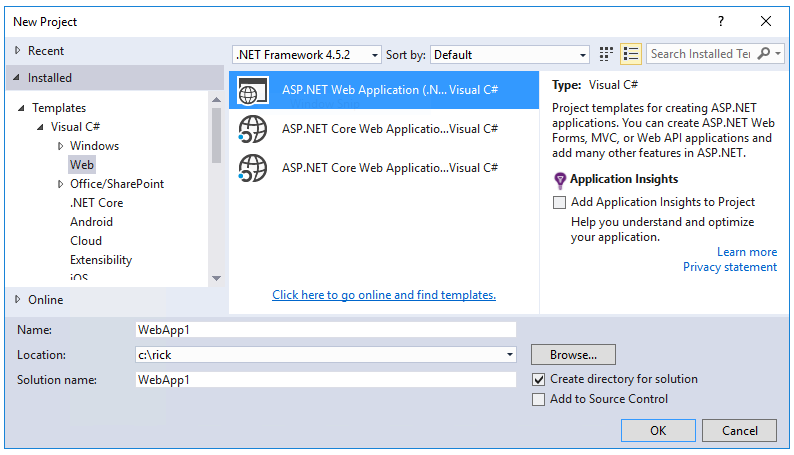The height and width of the screenshot is (455, 794).
Task: Enable Add Application Insights to Project
Action: tap(560, 202)
